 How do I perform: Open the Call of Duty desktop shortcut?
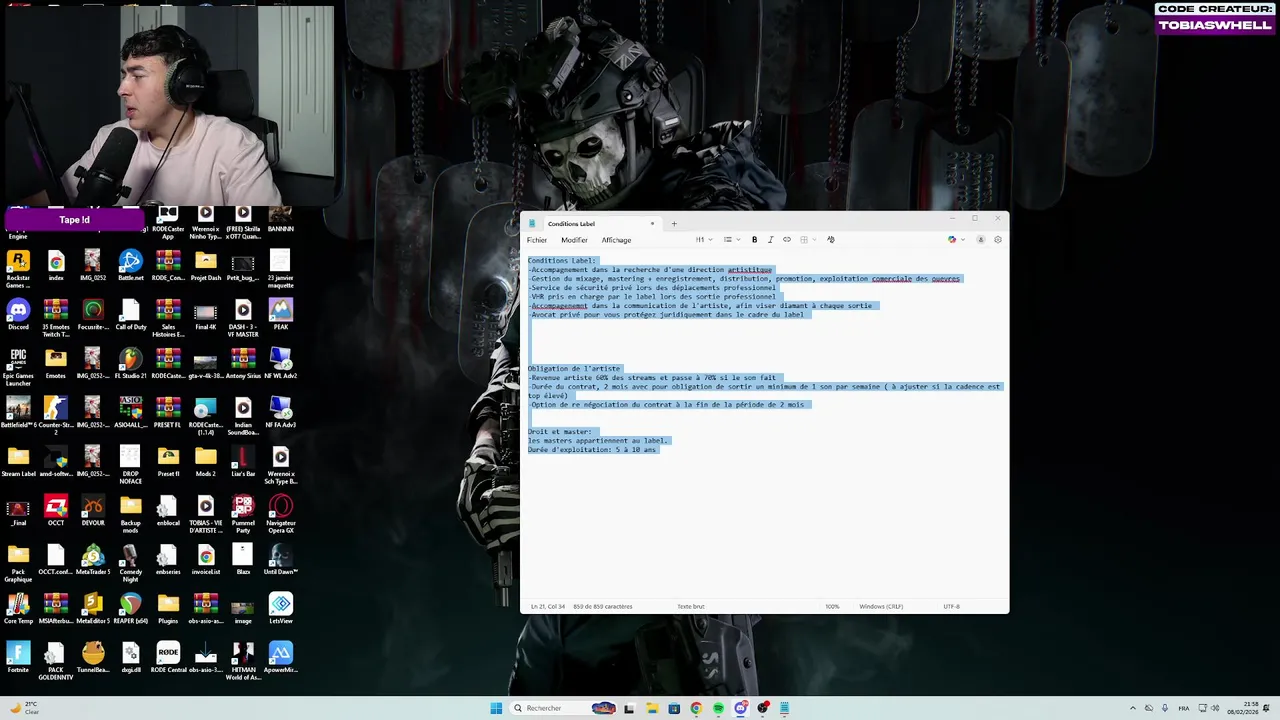131,315
